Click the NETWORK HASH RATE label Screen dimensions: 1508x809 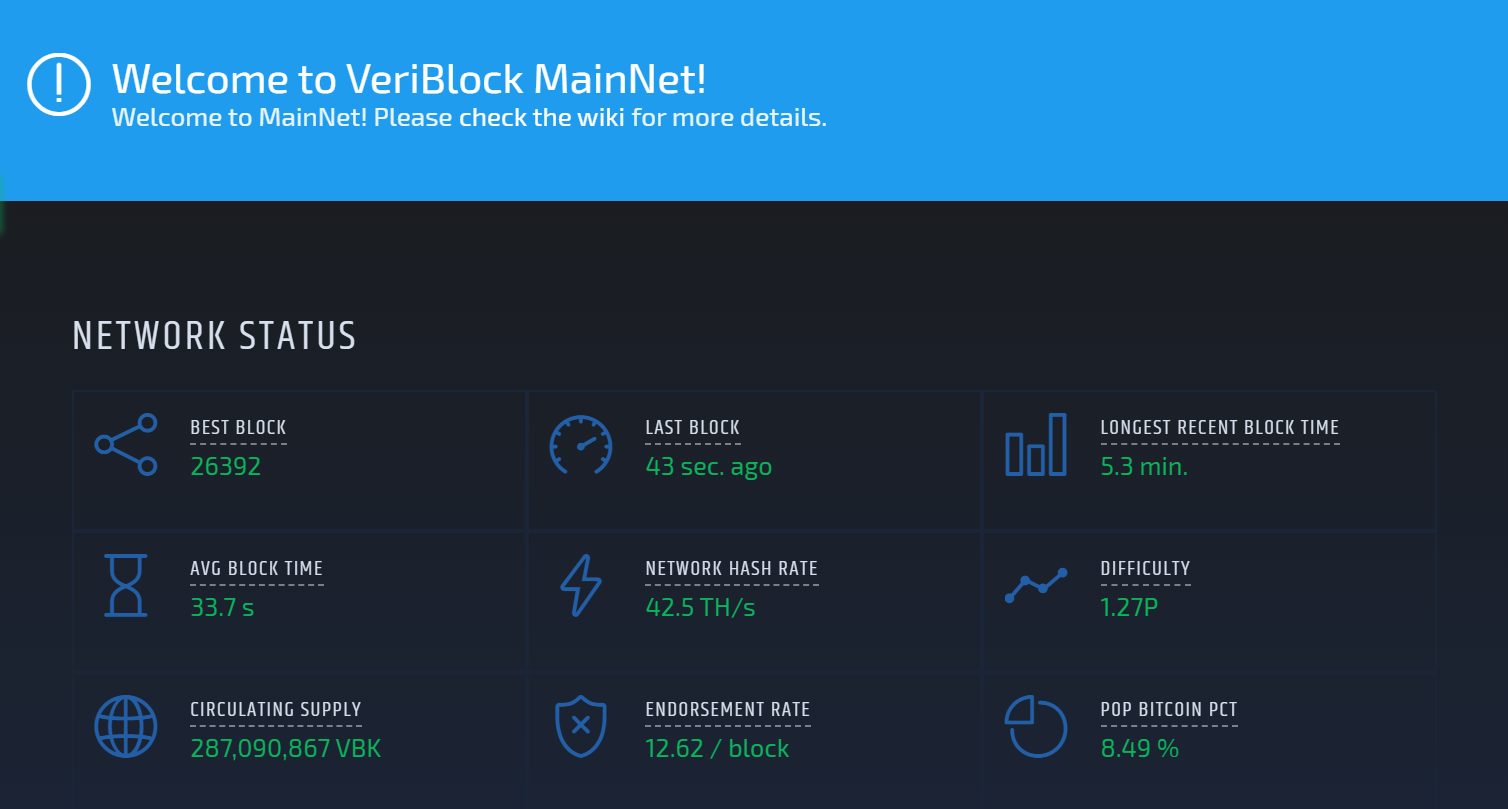click(732, 569)
